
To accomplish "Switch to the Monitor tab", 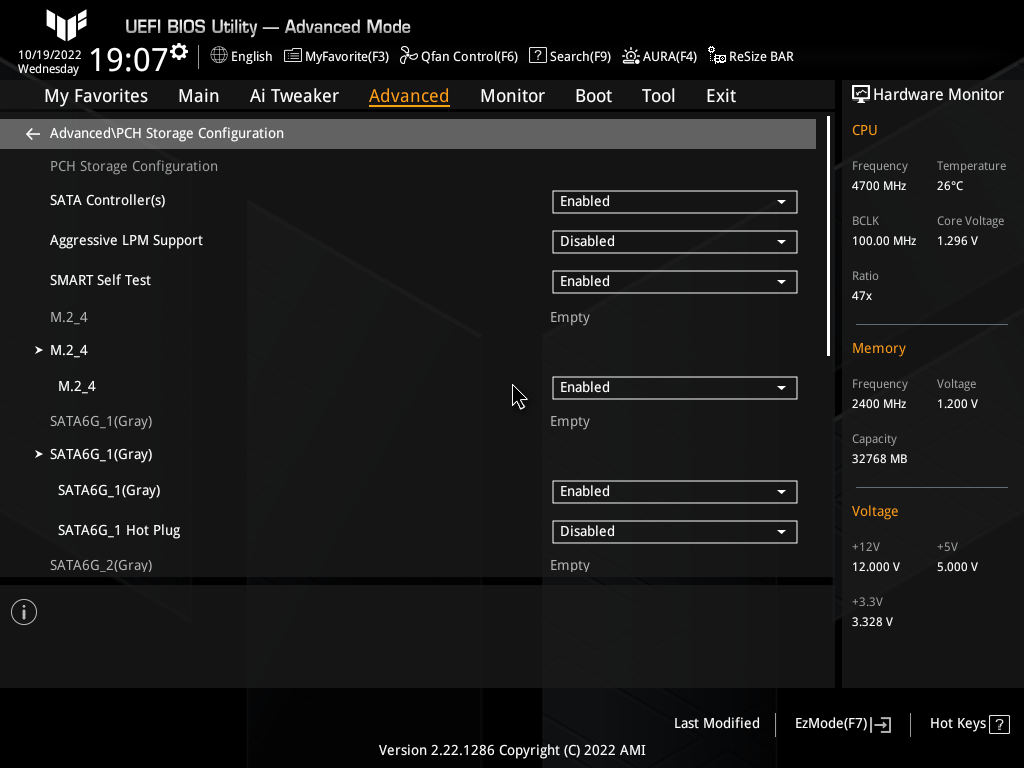I will click(512, 95).
